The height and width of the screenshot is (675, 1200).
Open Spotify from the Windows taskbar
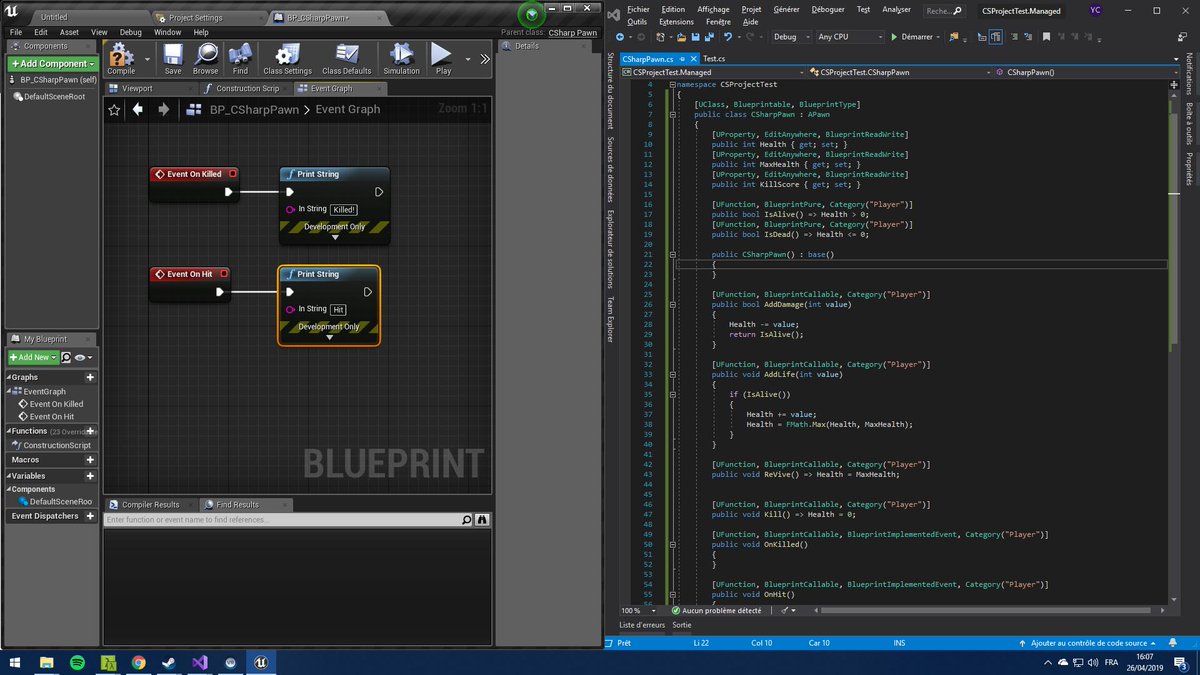point(77,662)
